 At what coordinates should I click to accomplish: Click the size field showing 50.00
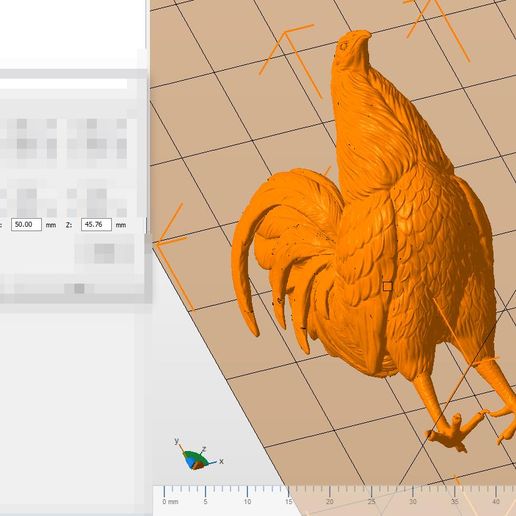click(x=26, y=225)
